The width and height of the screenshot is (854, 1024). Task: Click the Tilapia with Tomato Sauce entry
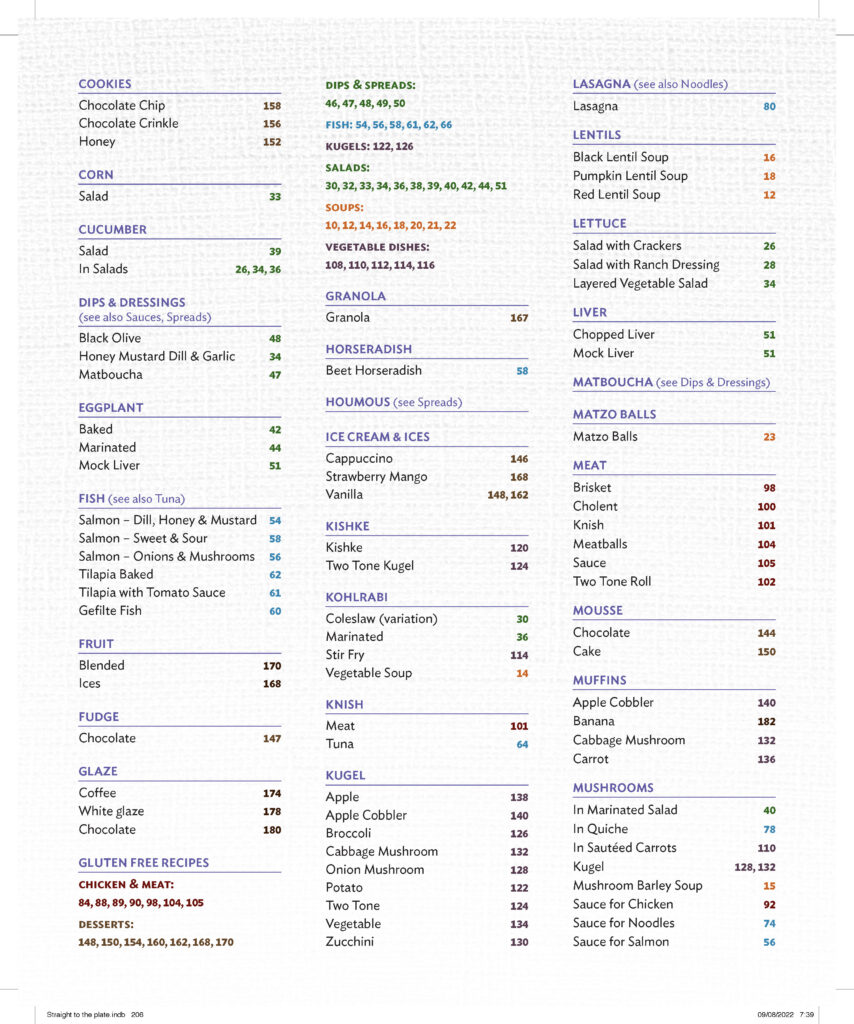point(152,592)
